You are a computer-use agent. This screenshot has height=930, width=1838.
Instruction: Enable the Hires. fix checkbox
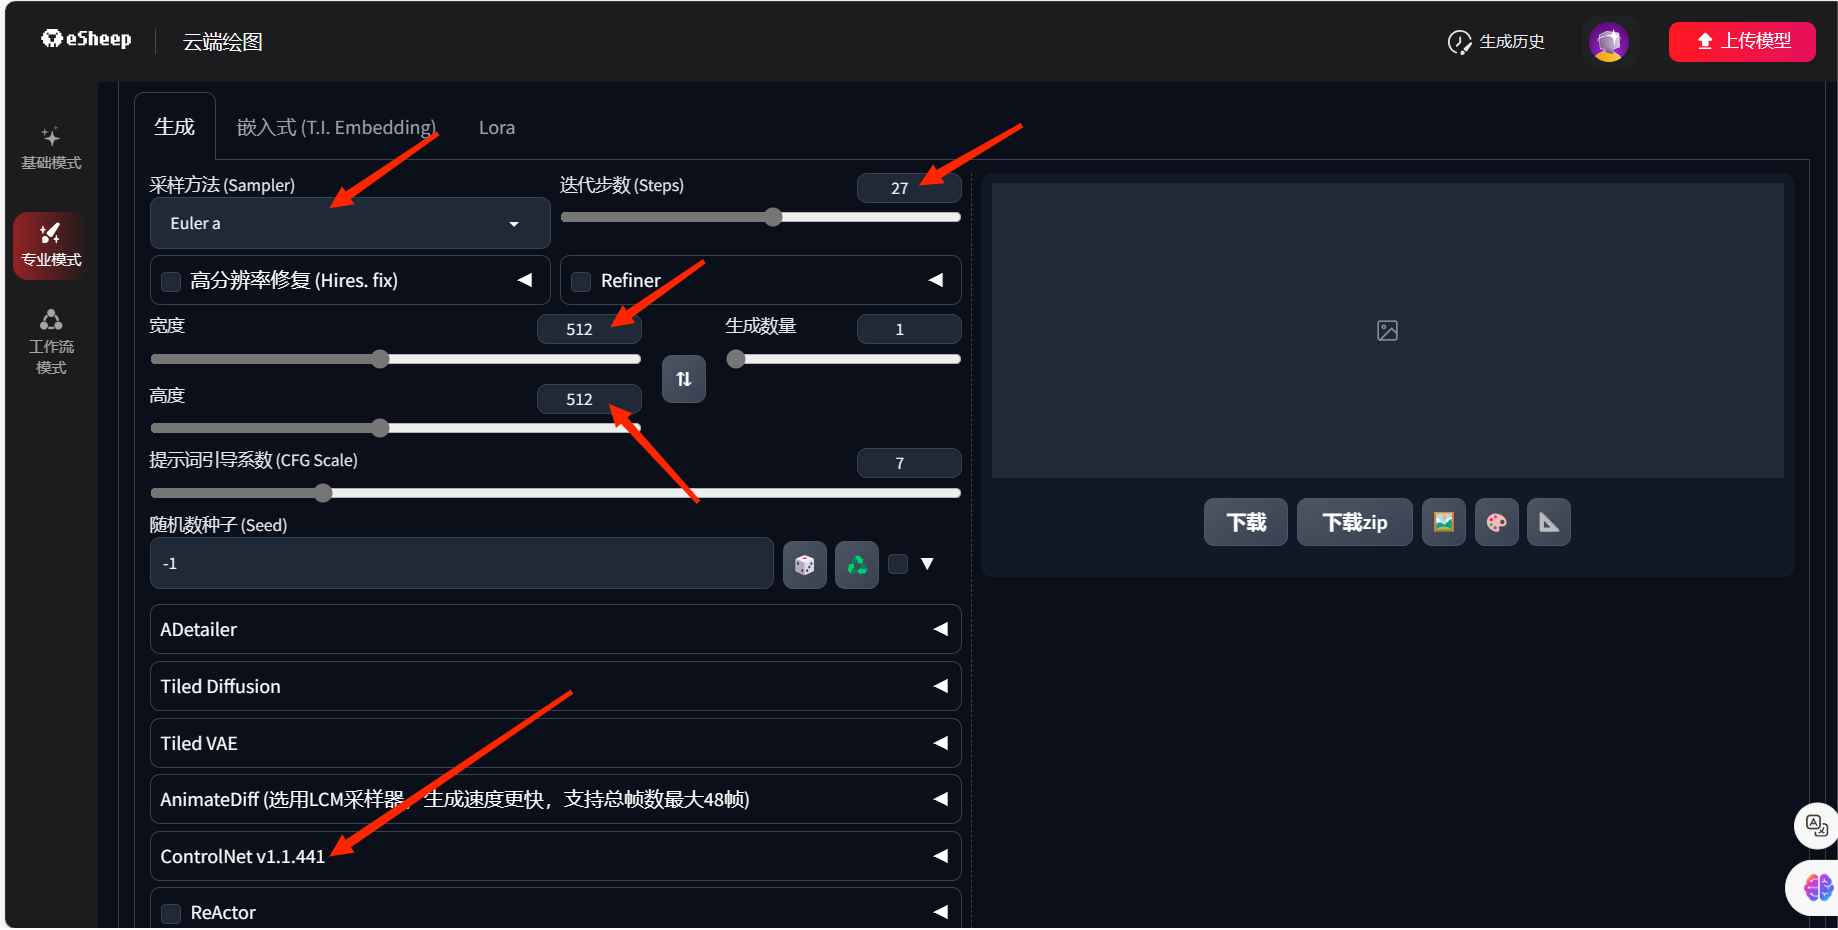(172, 282)
